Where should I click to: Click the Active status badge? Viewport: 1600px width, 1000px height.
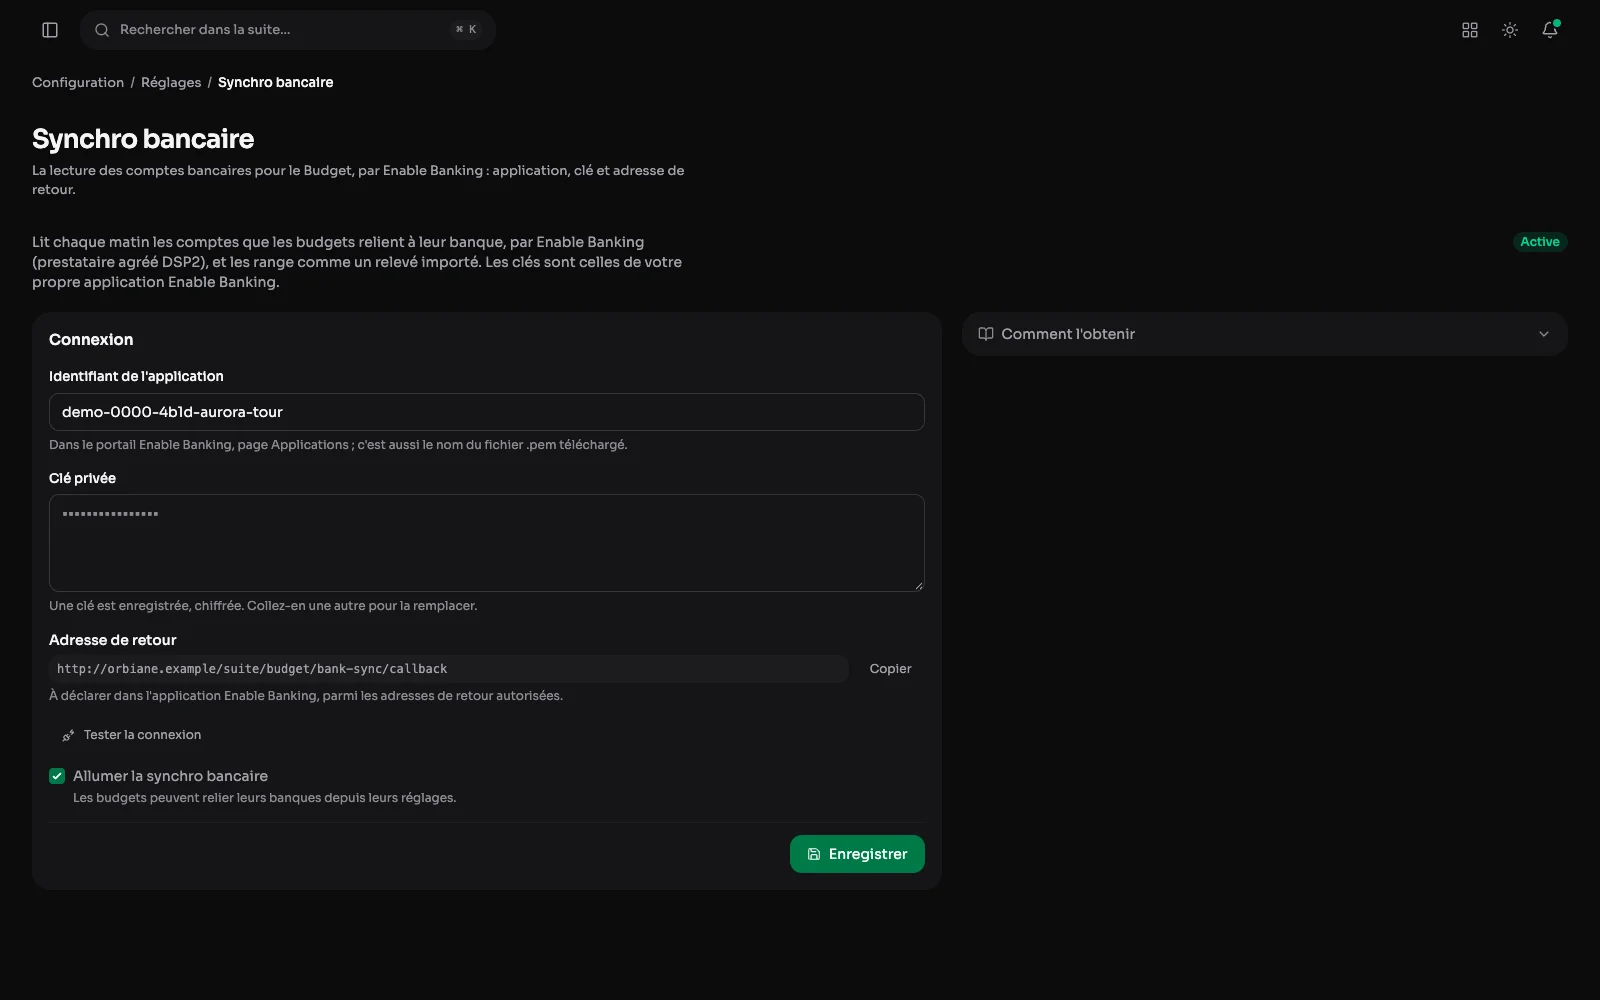click(1540, 242)
